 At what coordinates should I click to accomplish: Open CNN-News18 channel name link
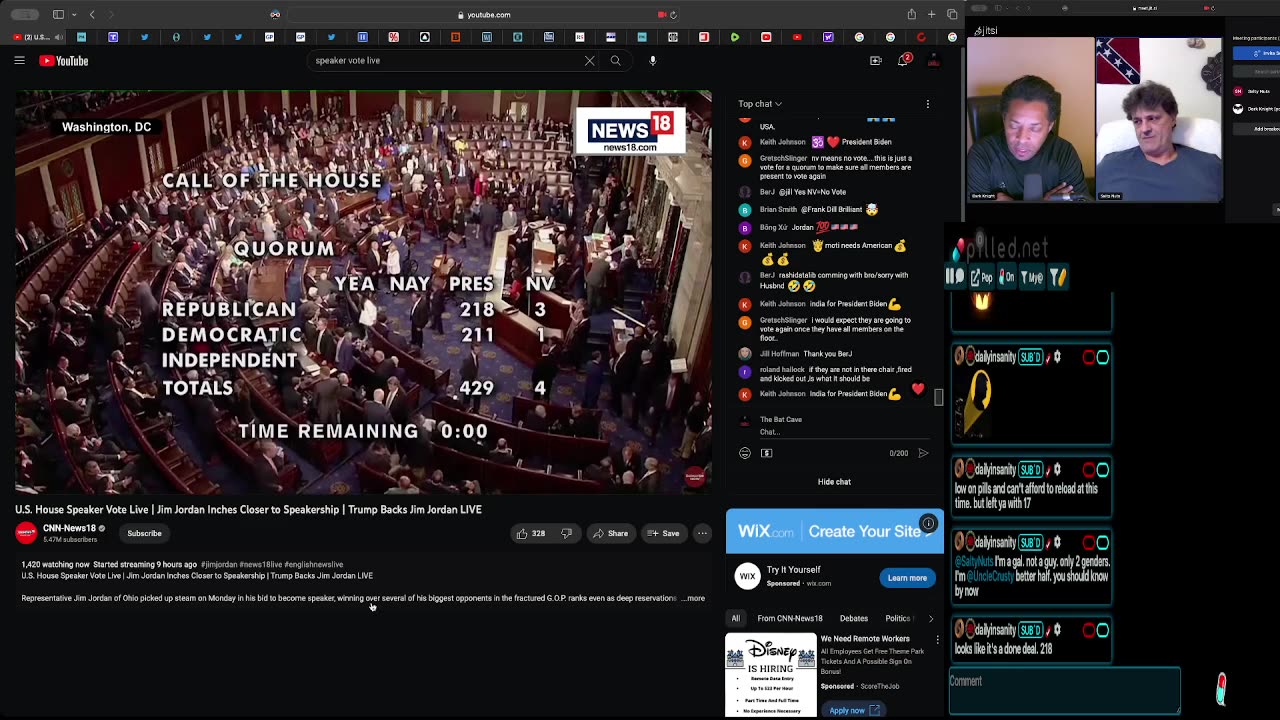69,528
